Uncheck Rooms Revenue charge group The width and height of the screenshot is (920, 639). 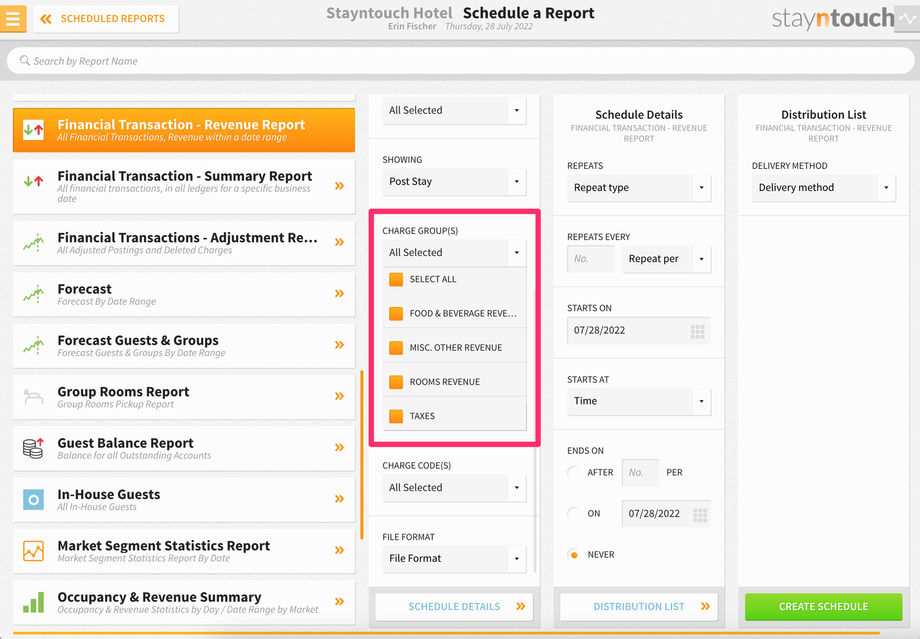coord(396,381)
